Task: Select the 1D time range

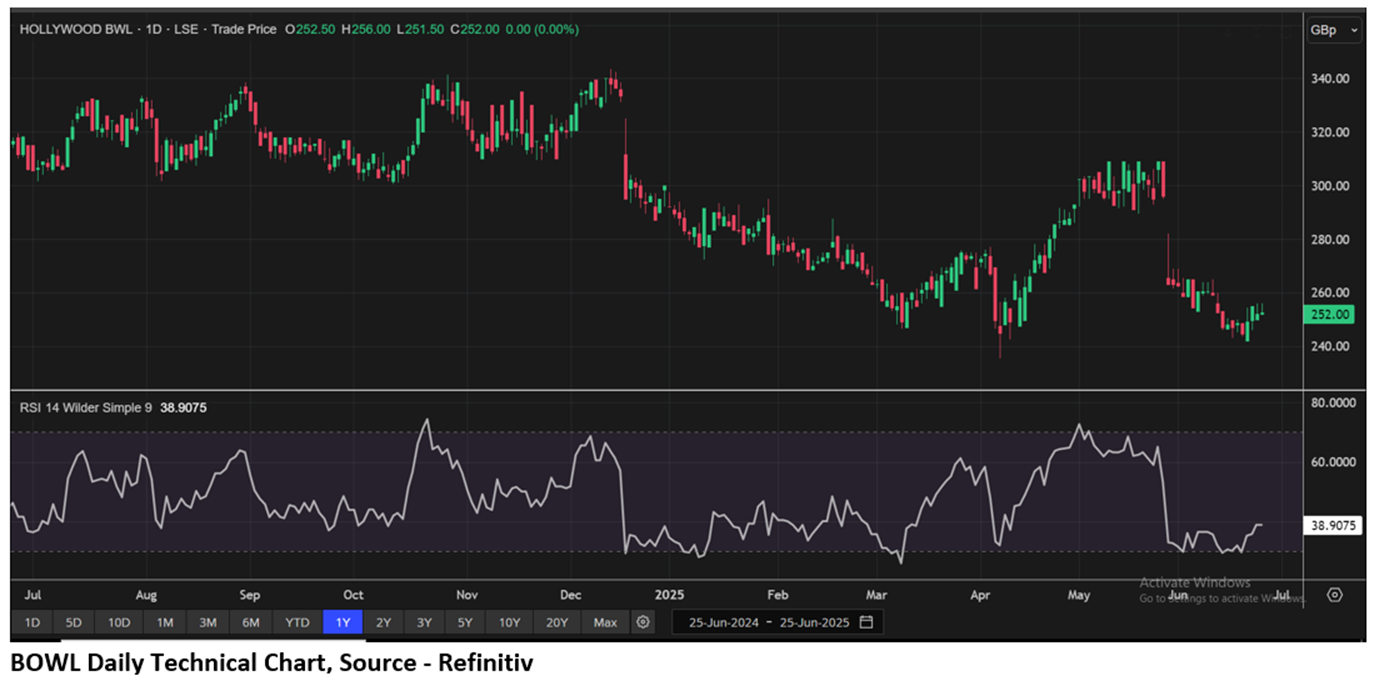Action: (x=32, y=622)
